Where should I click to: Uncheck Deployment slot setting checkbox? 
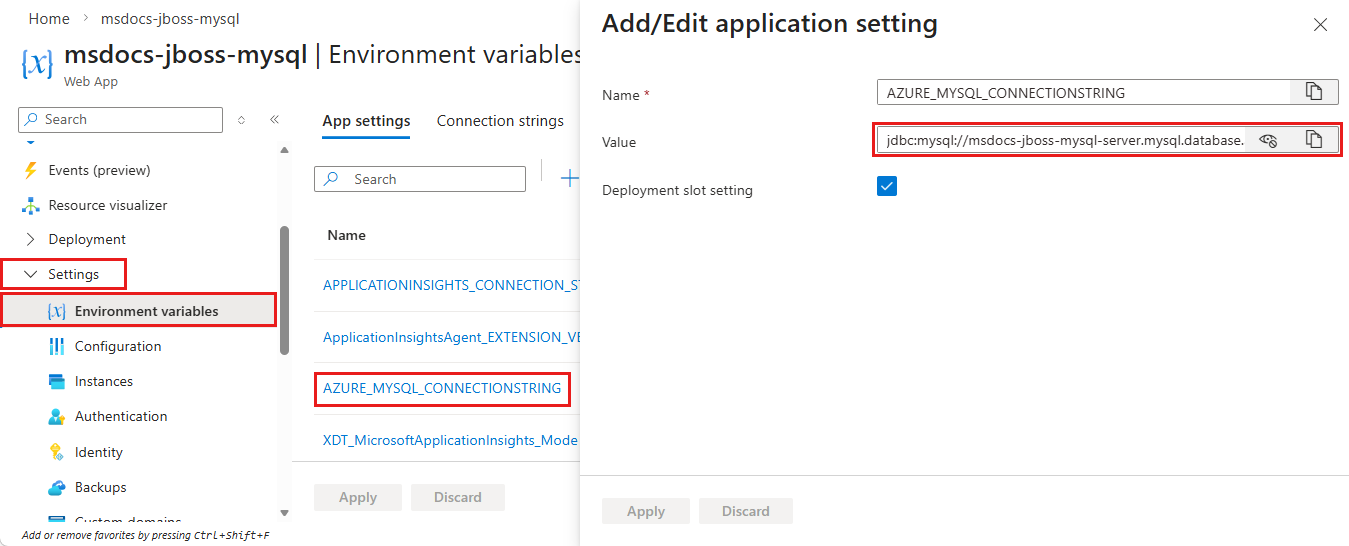(x=887, y=186)
